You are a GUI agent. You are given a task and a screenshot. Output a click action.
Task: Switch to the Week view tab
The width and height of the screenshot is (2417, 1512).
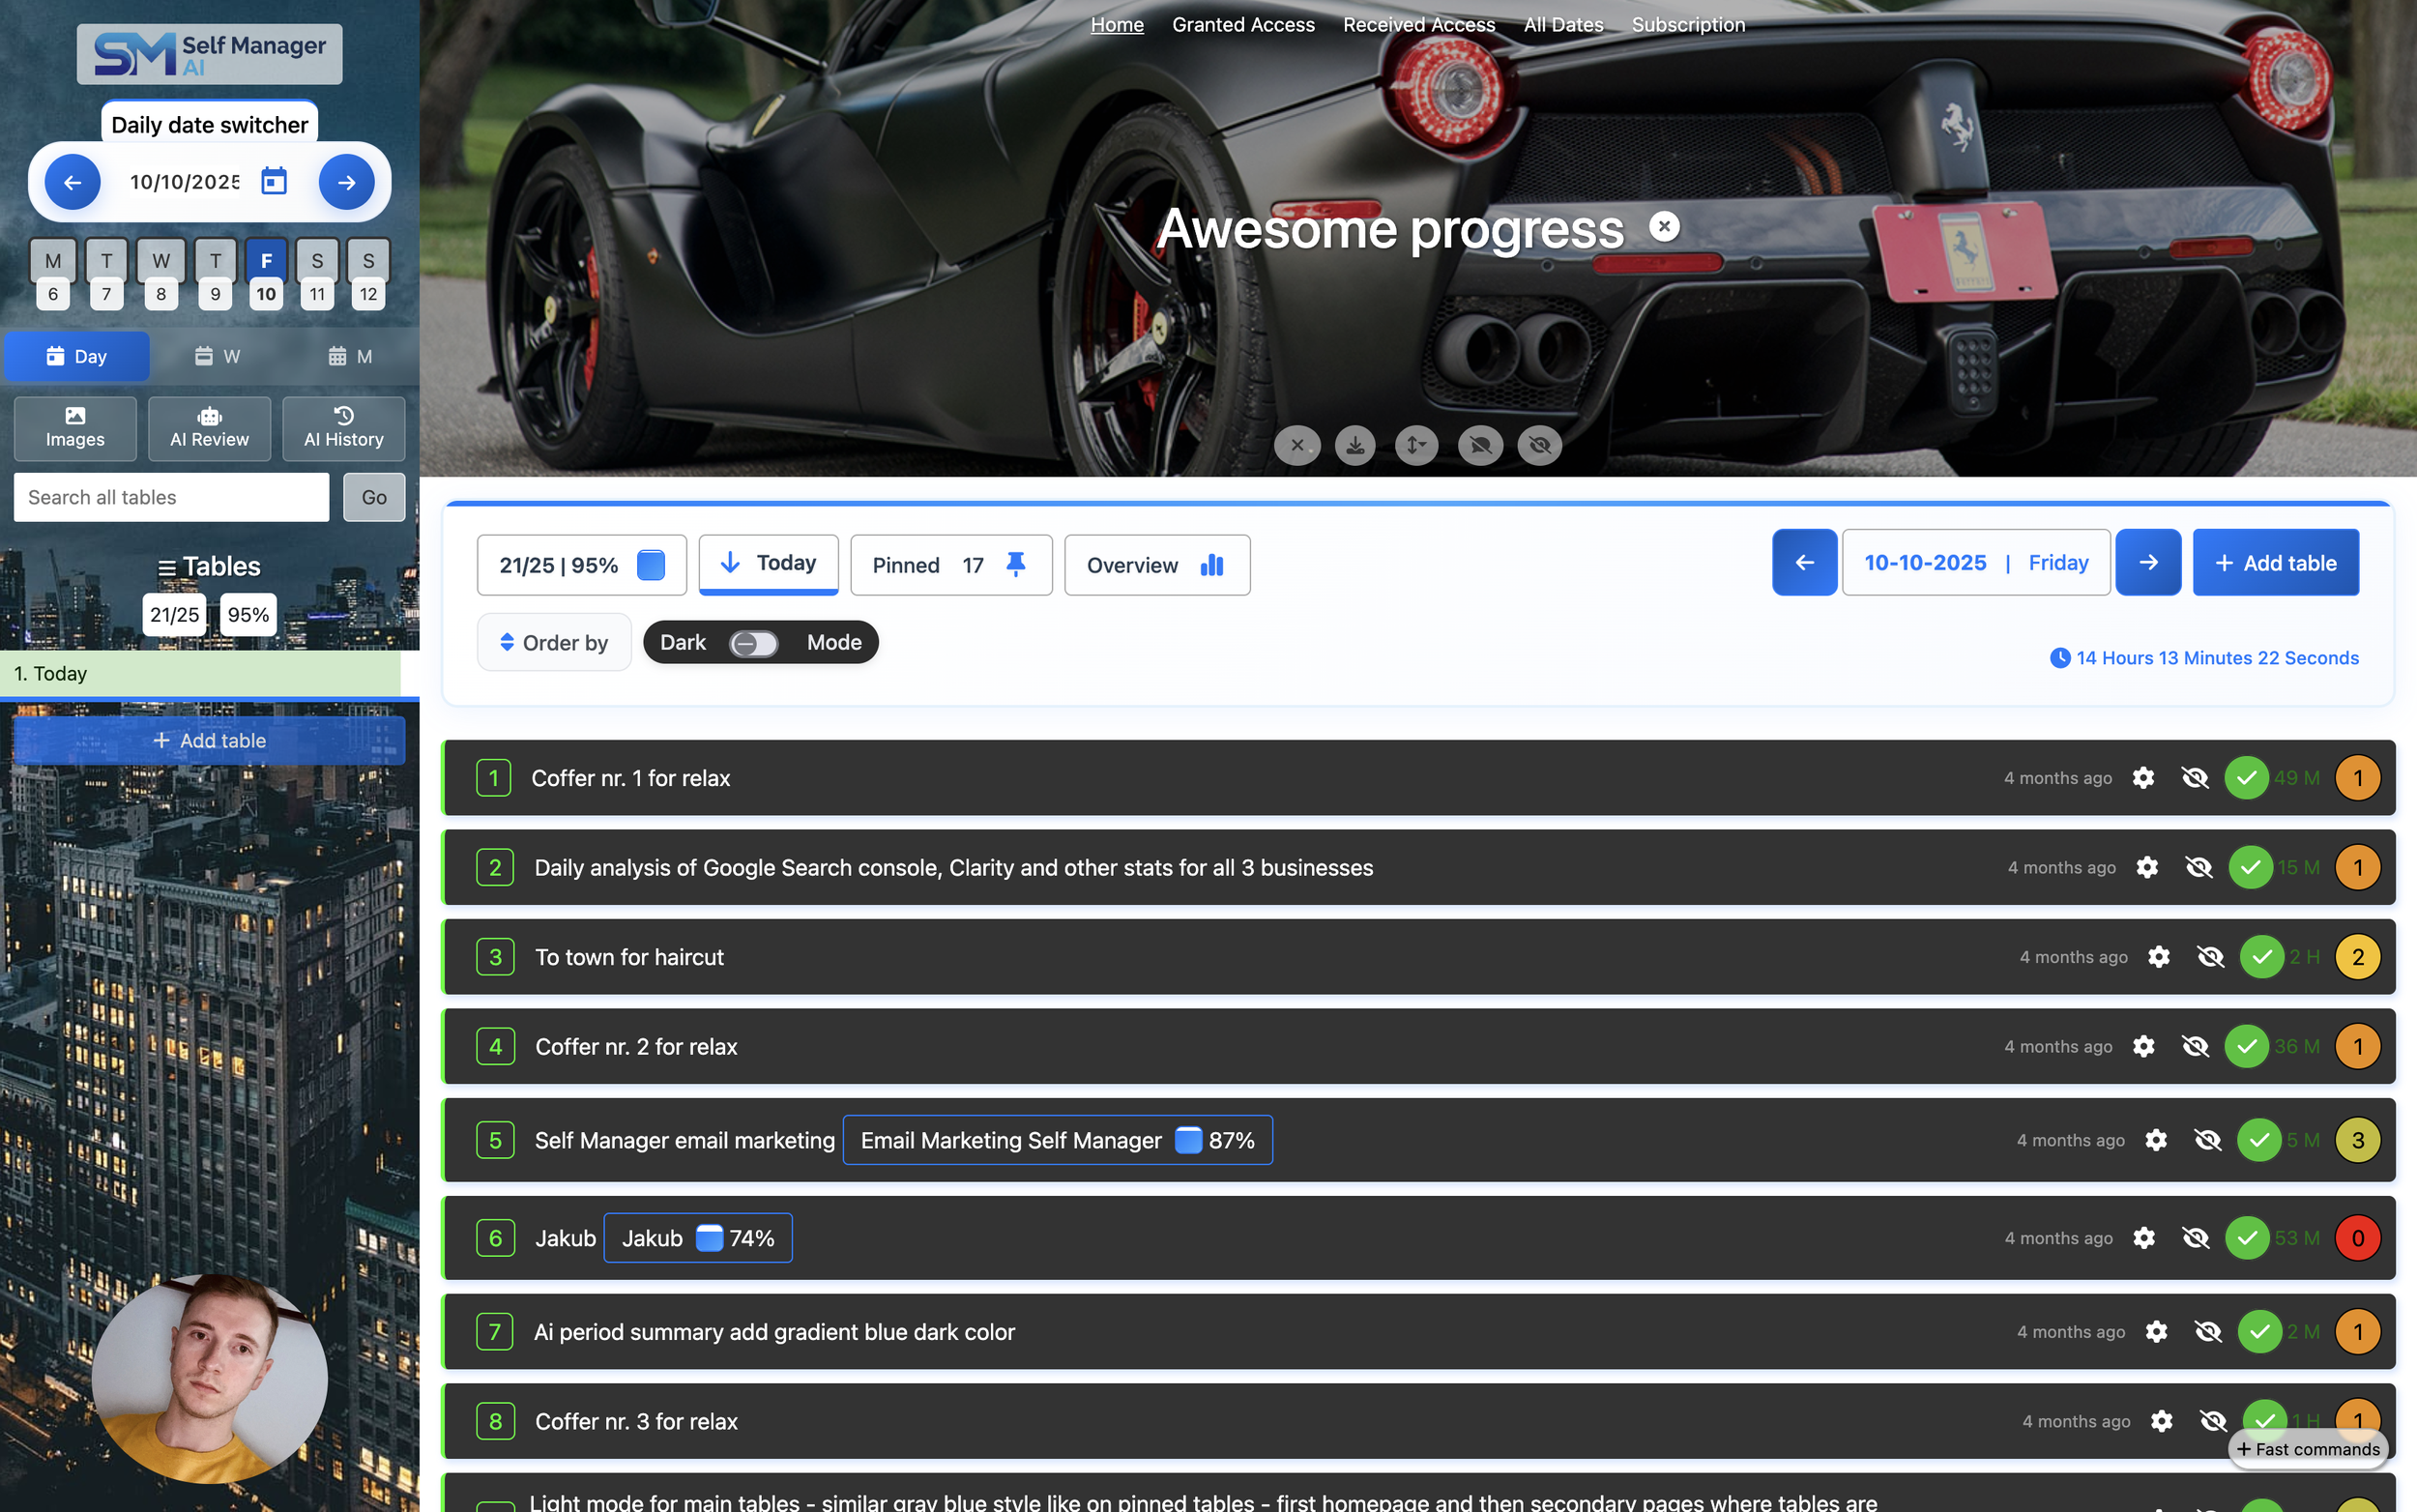click(x=218, y=355)
